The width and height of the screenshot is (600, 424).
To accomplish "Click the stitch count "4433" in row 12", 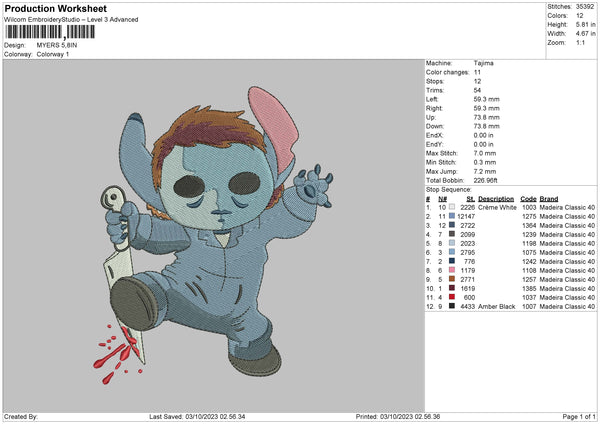I will coord(468,306).
